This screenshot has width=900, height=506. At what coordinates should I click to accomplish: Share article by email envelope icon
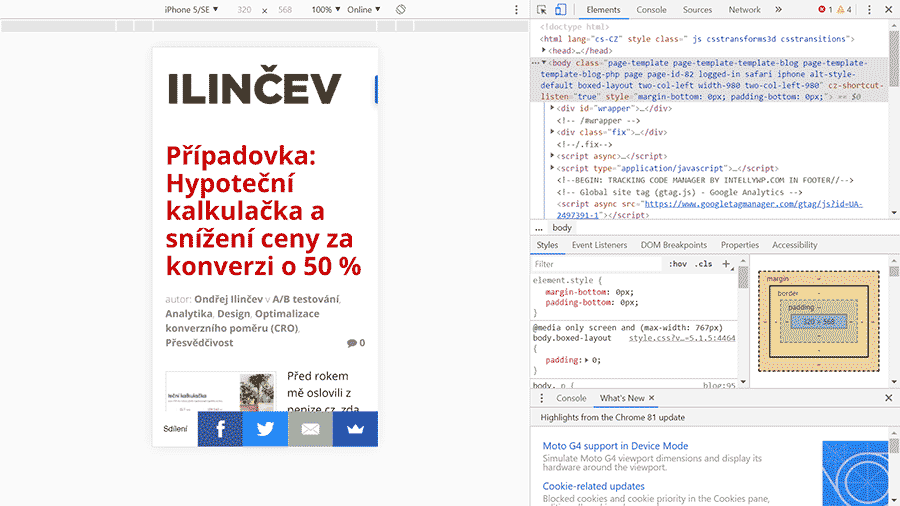pos(310,429)
